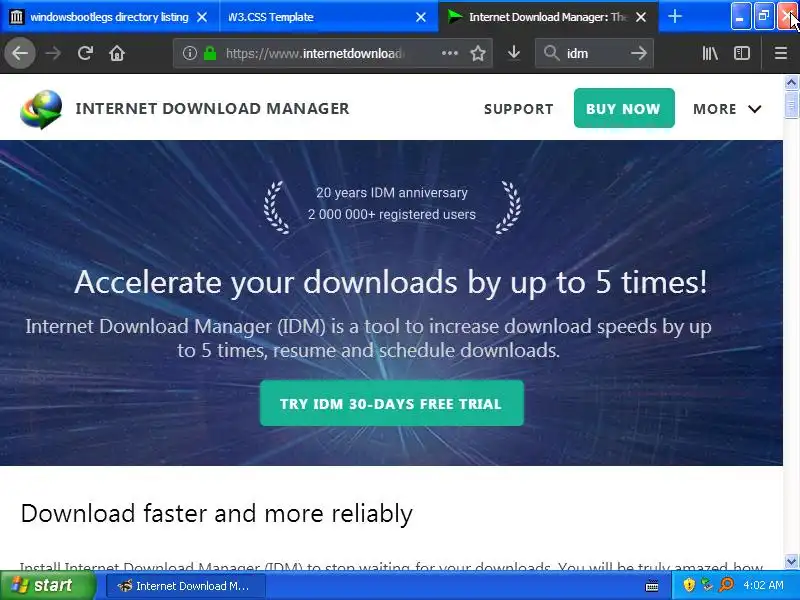
Task: Open the Windows start menu
Action: (48, 585)
